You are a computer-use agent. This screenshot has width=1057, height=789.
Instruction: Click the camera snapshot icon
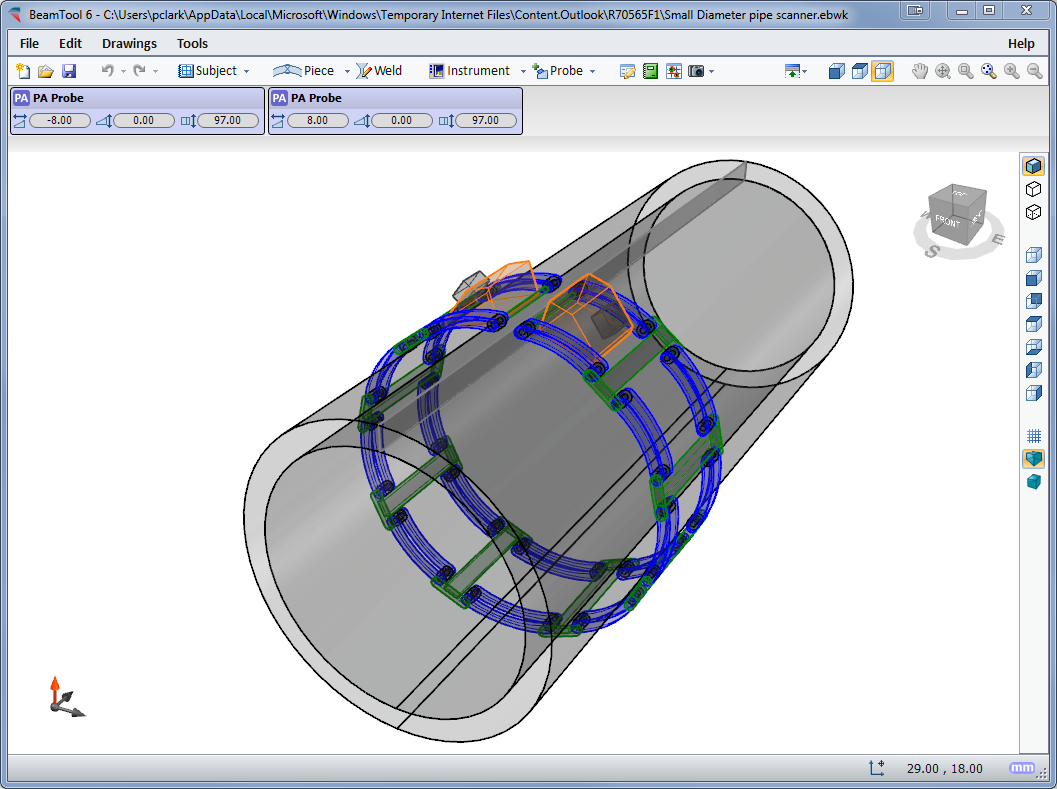696,71
